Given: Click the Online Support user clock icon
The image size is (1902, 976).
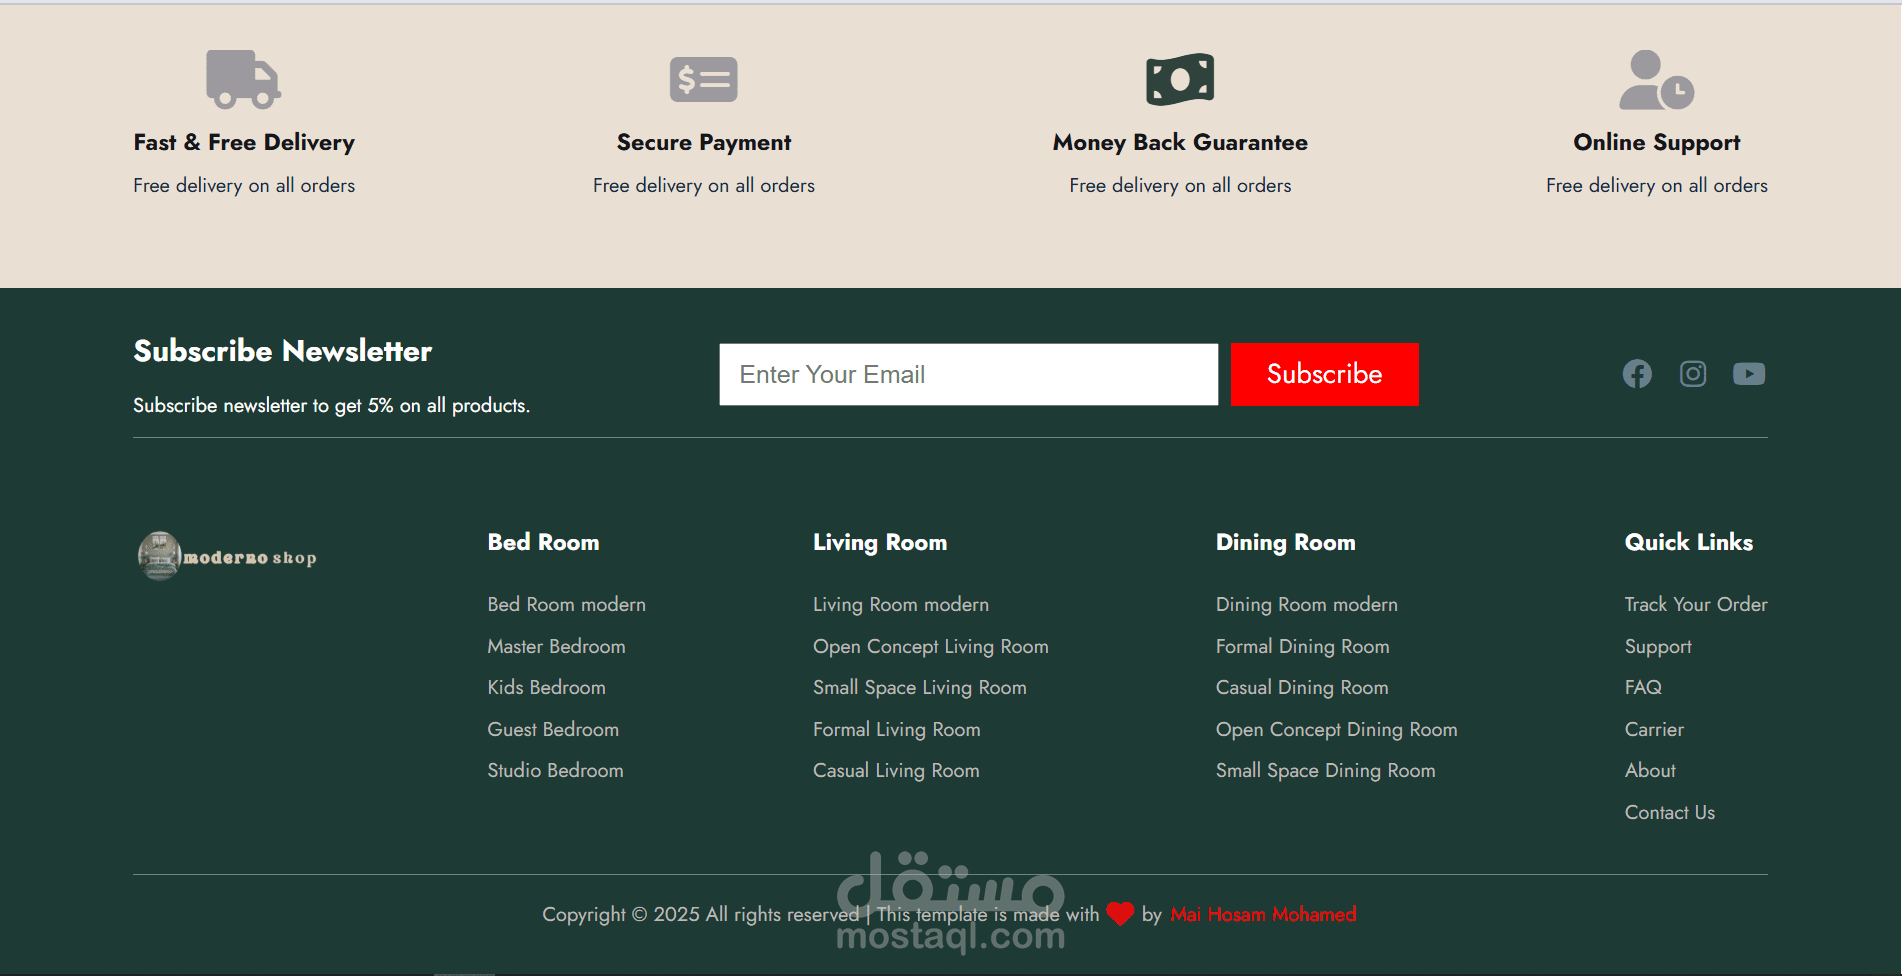Looking at the screenshot, I should point(1657,80).
